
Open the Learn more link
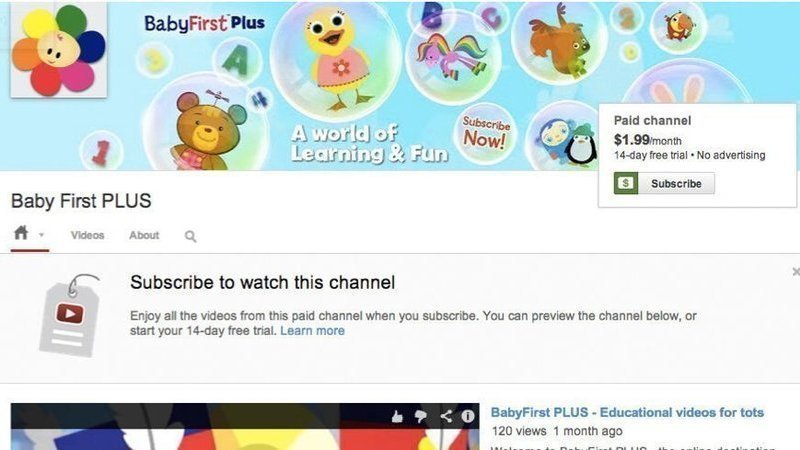(312, 331)
